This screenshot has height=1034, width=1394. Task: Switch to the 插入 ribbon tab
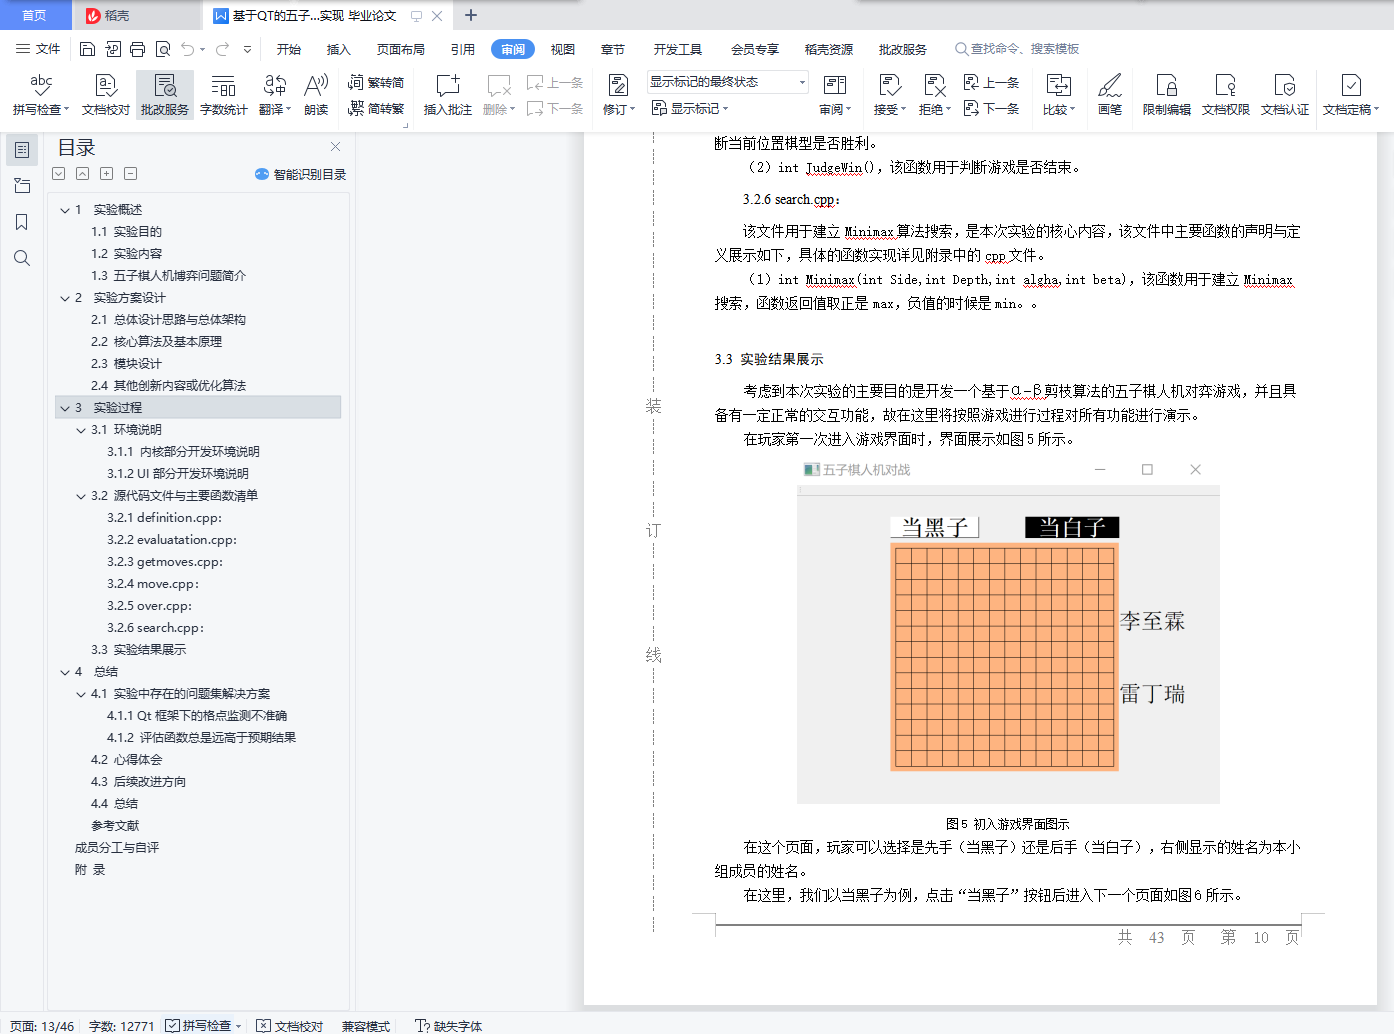[339, 49]
